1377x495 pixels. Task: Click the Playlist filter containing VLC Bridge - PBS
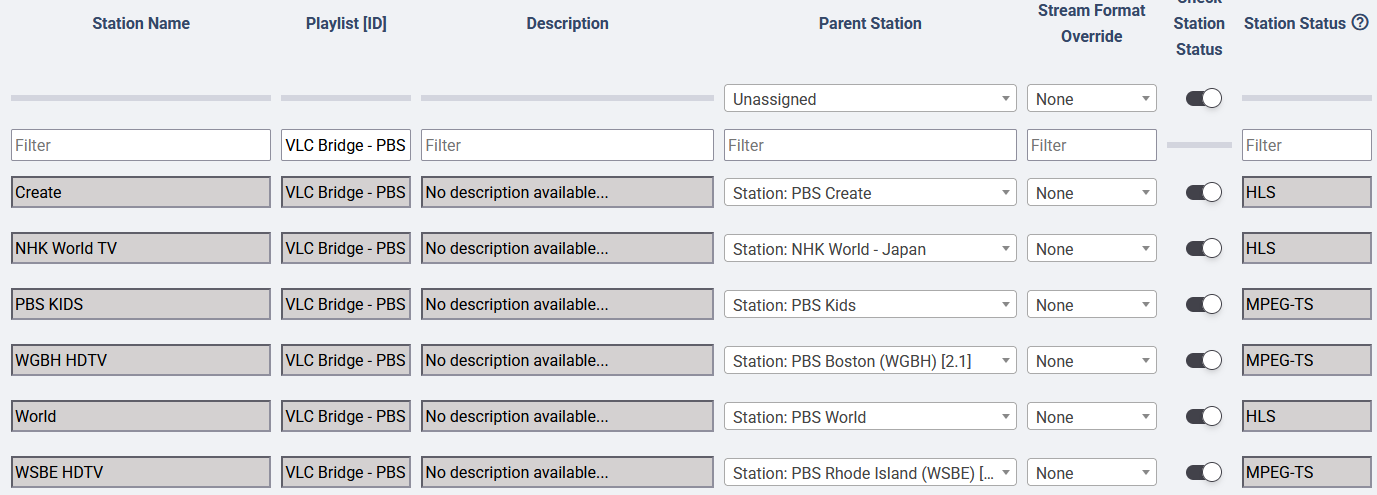(x=346, y=145)
